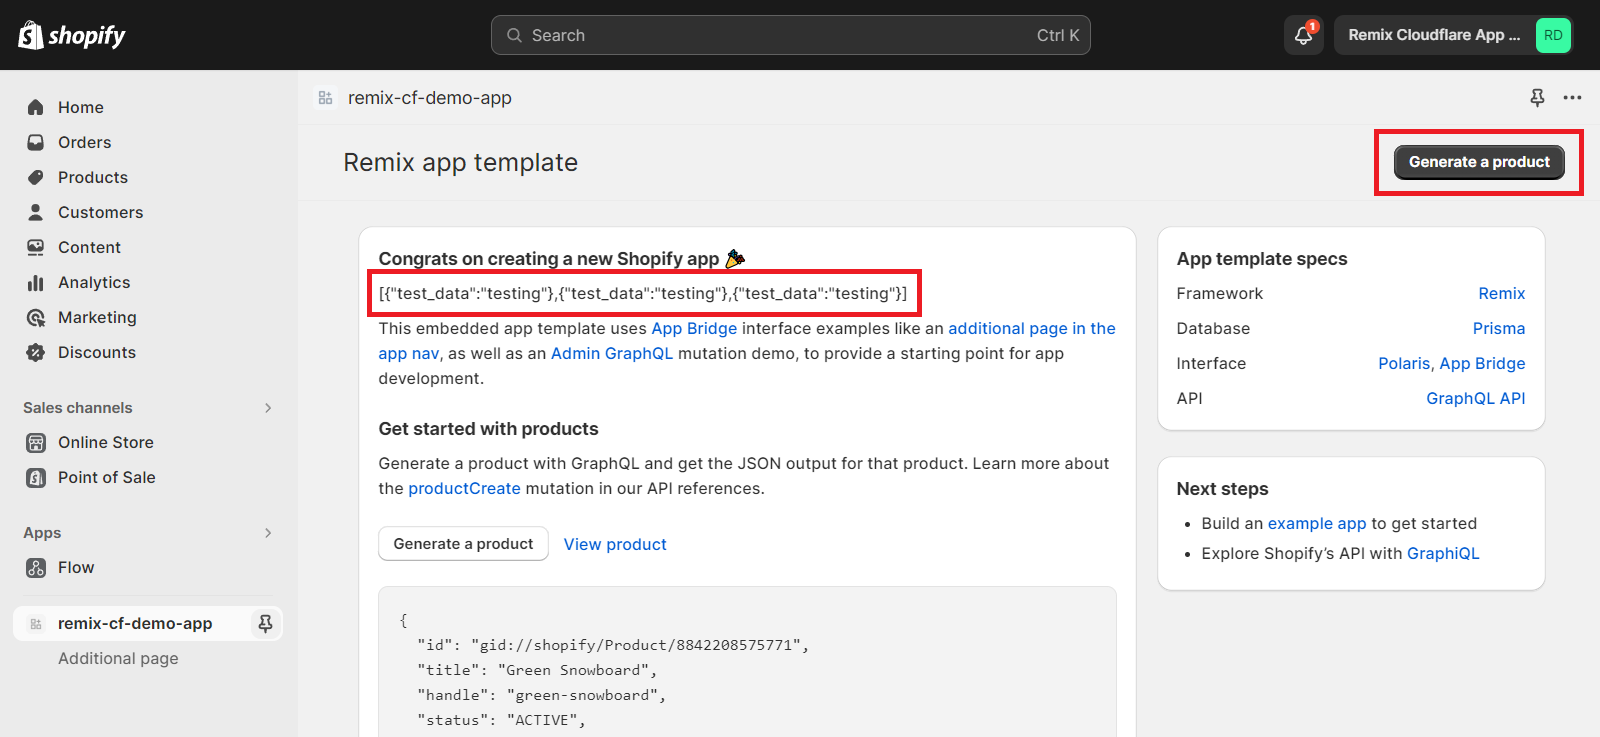
Task: Open the productCreate link
Action: (x=464, y=488)
